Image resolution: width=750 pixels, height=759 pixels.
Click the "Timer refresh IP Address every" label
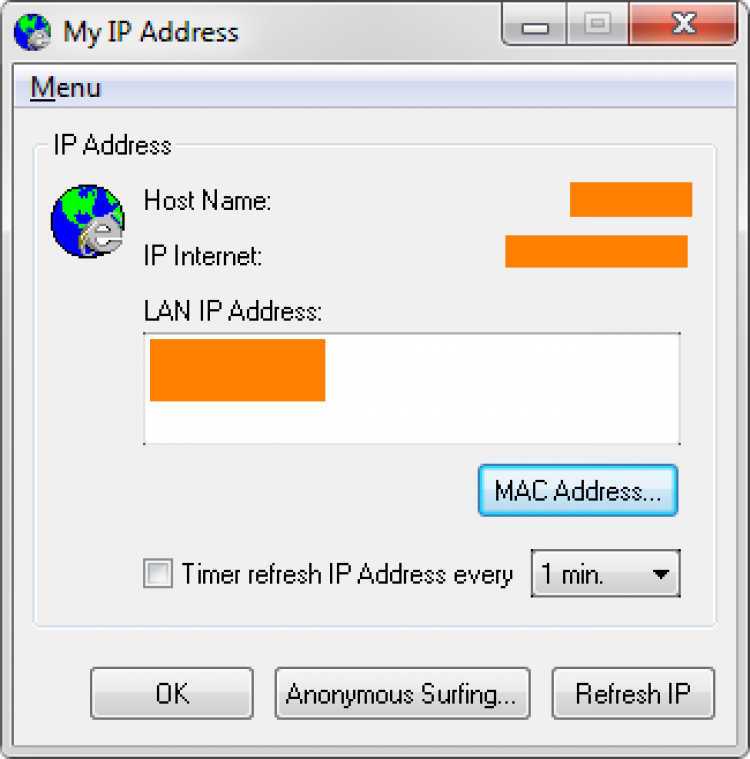(x=347, y=574)
